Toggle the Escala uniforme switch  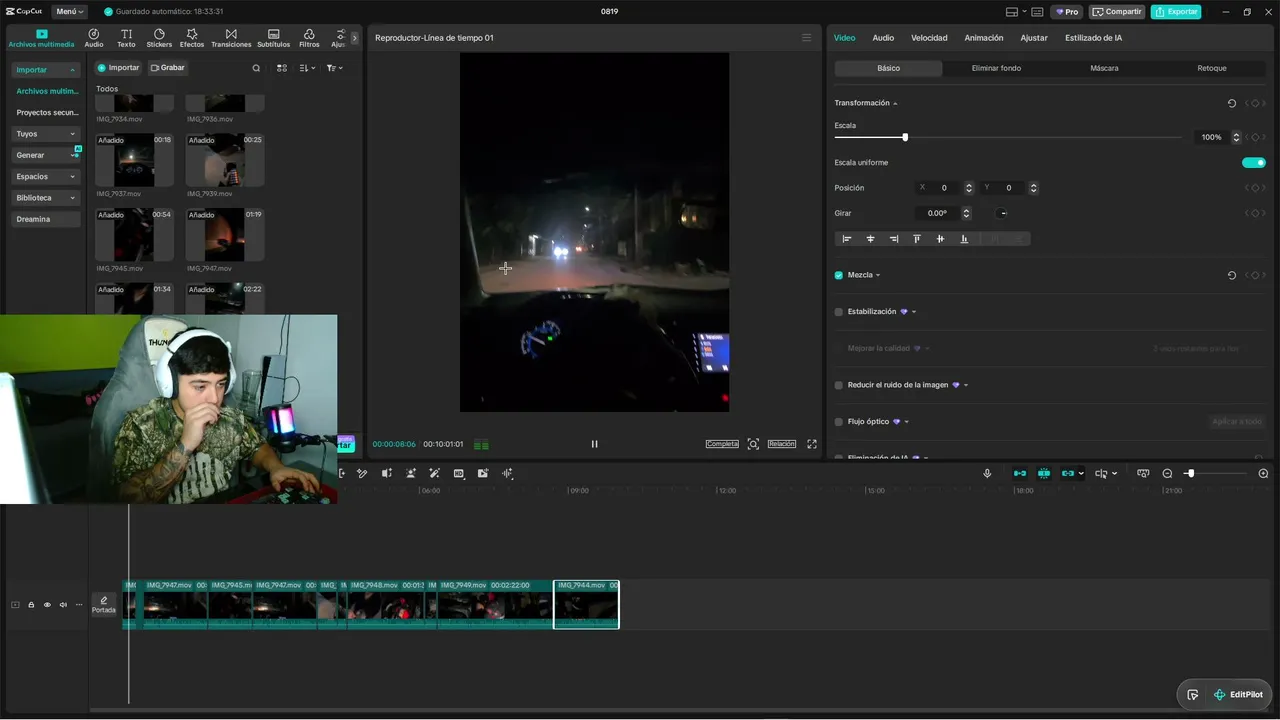click(x=1253, y=162)
